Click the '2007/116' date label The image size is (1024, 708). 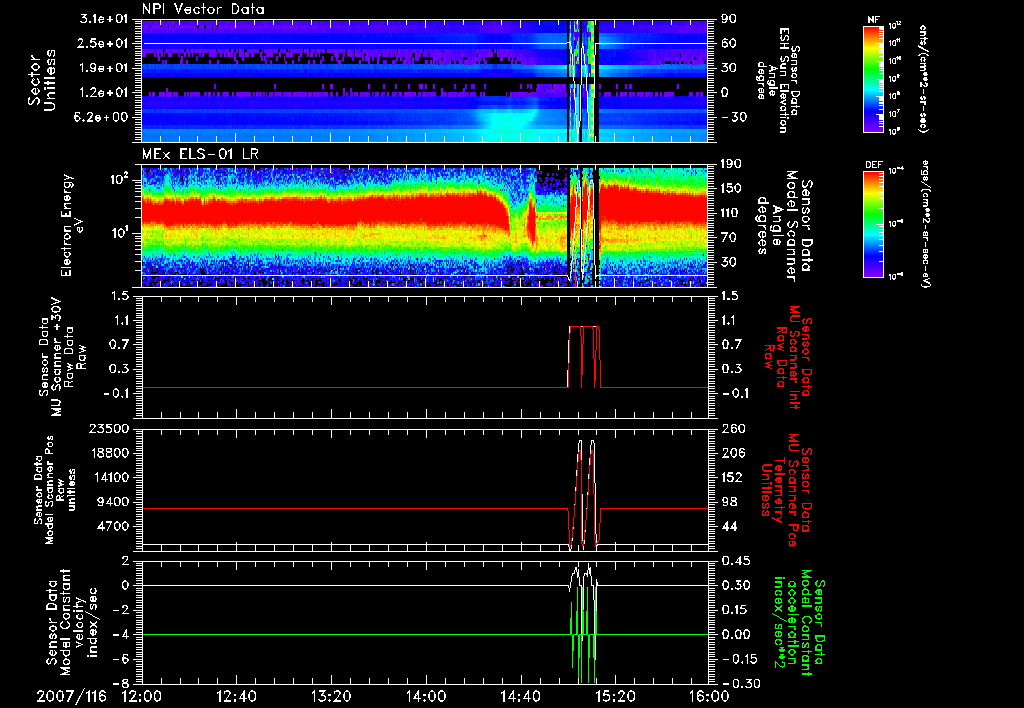pyautogui.click(x=71, y=696)
